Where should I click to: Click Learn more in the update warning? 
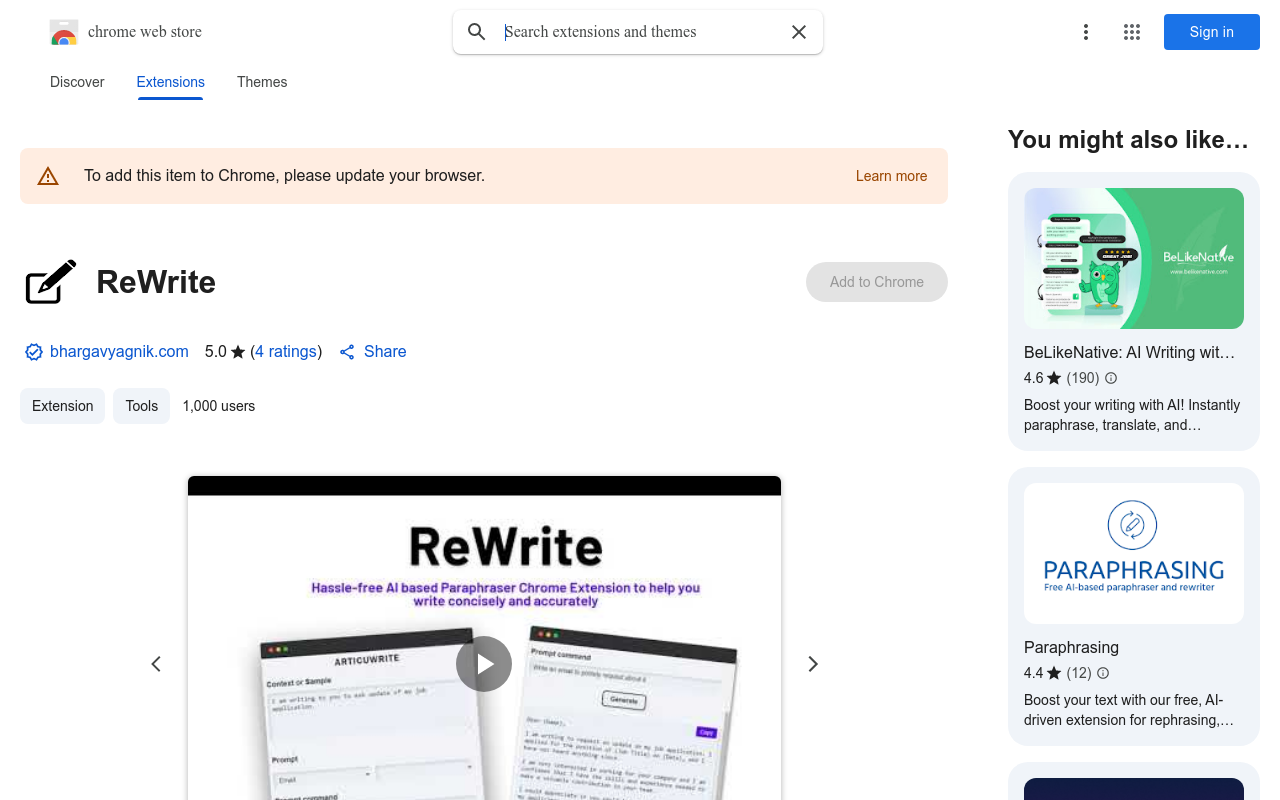point(891,176)
